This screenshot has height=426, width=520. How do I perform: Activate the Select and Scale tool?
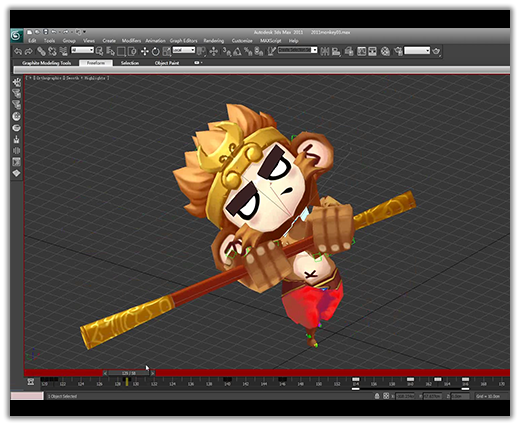[x=166, y=51]
